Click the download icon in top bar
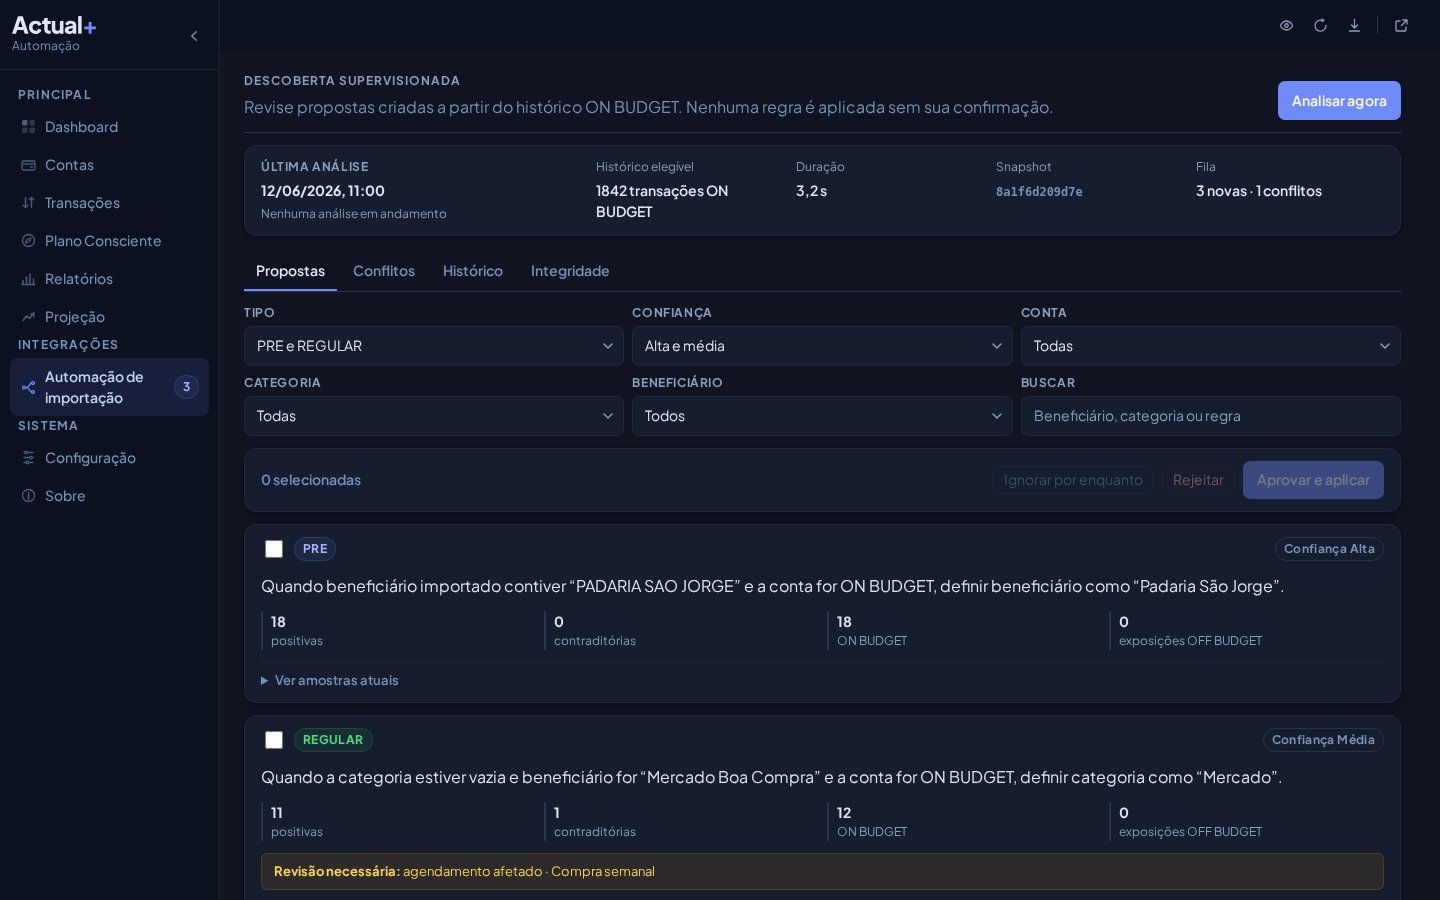The image size is (1440, 900). pos(1354,26)
